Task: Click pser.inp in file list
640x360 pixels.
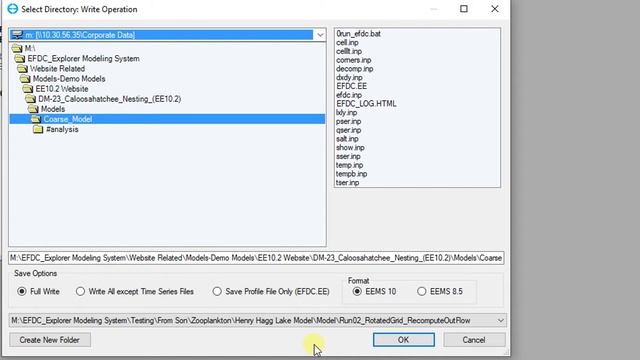Action: click(349, 122)
